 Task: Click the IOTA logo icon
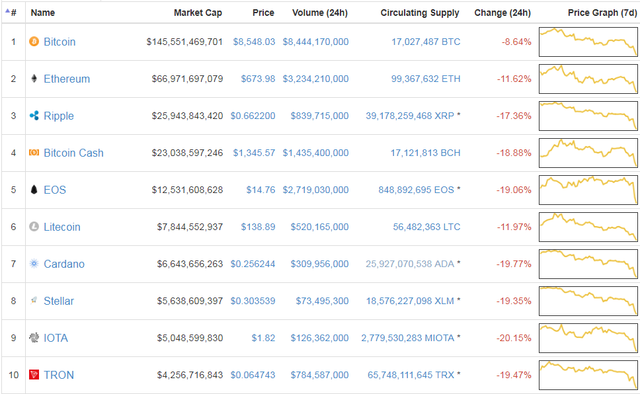tap(34, 338)
